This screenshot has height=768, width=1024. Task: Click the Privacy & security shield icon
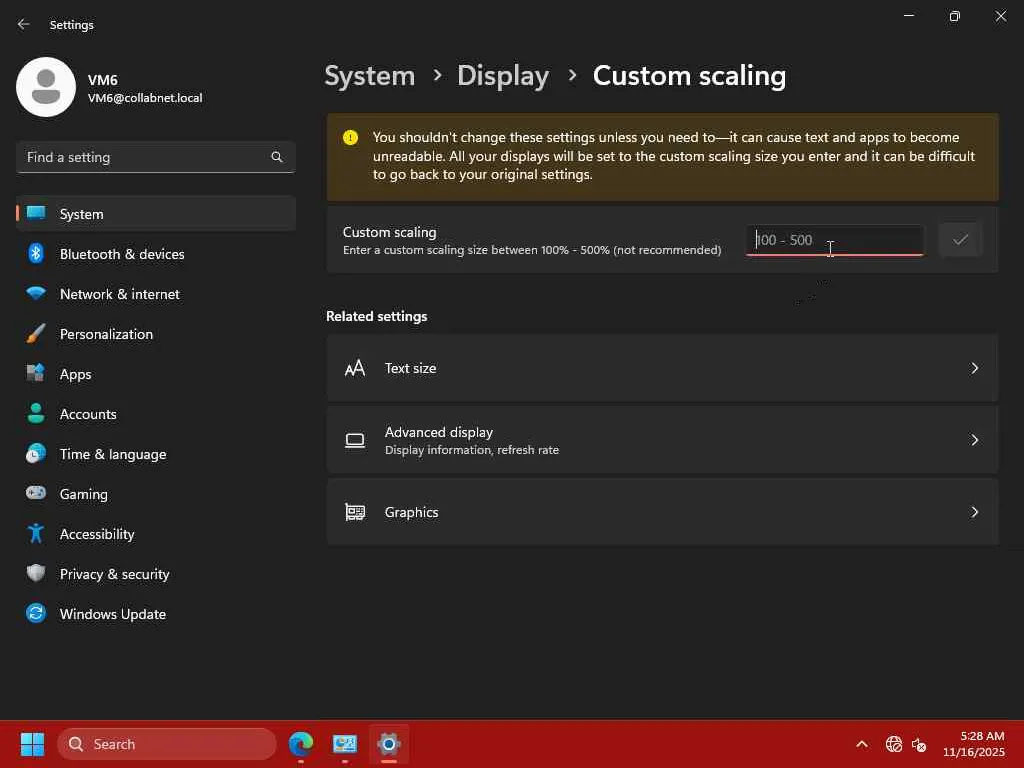point(36,574)
